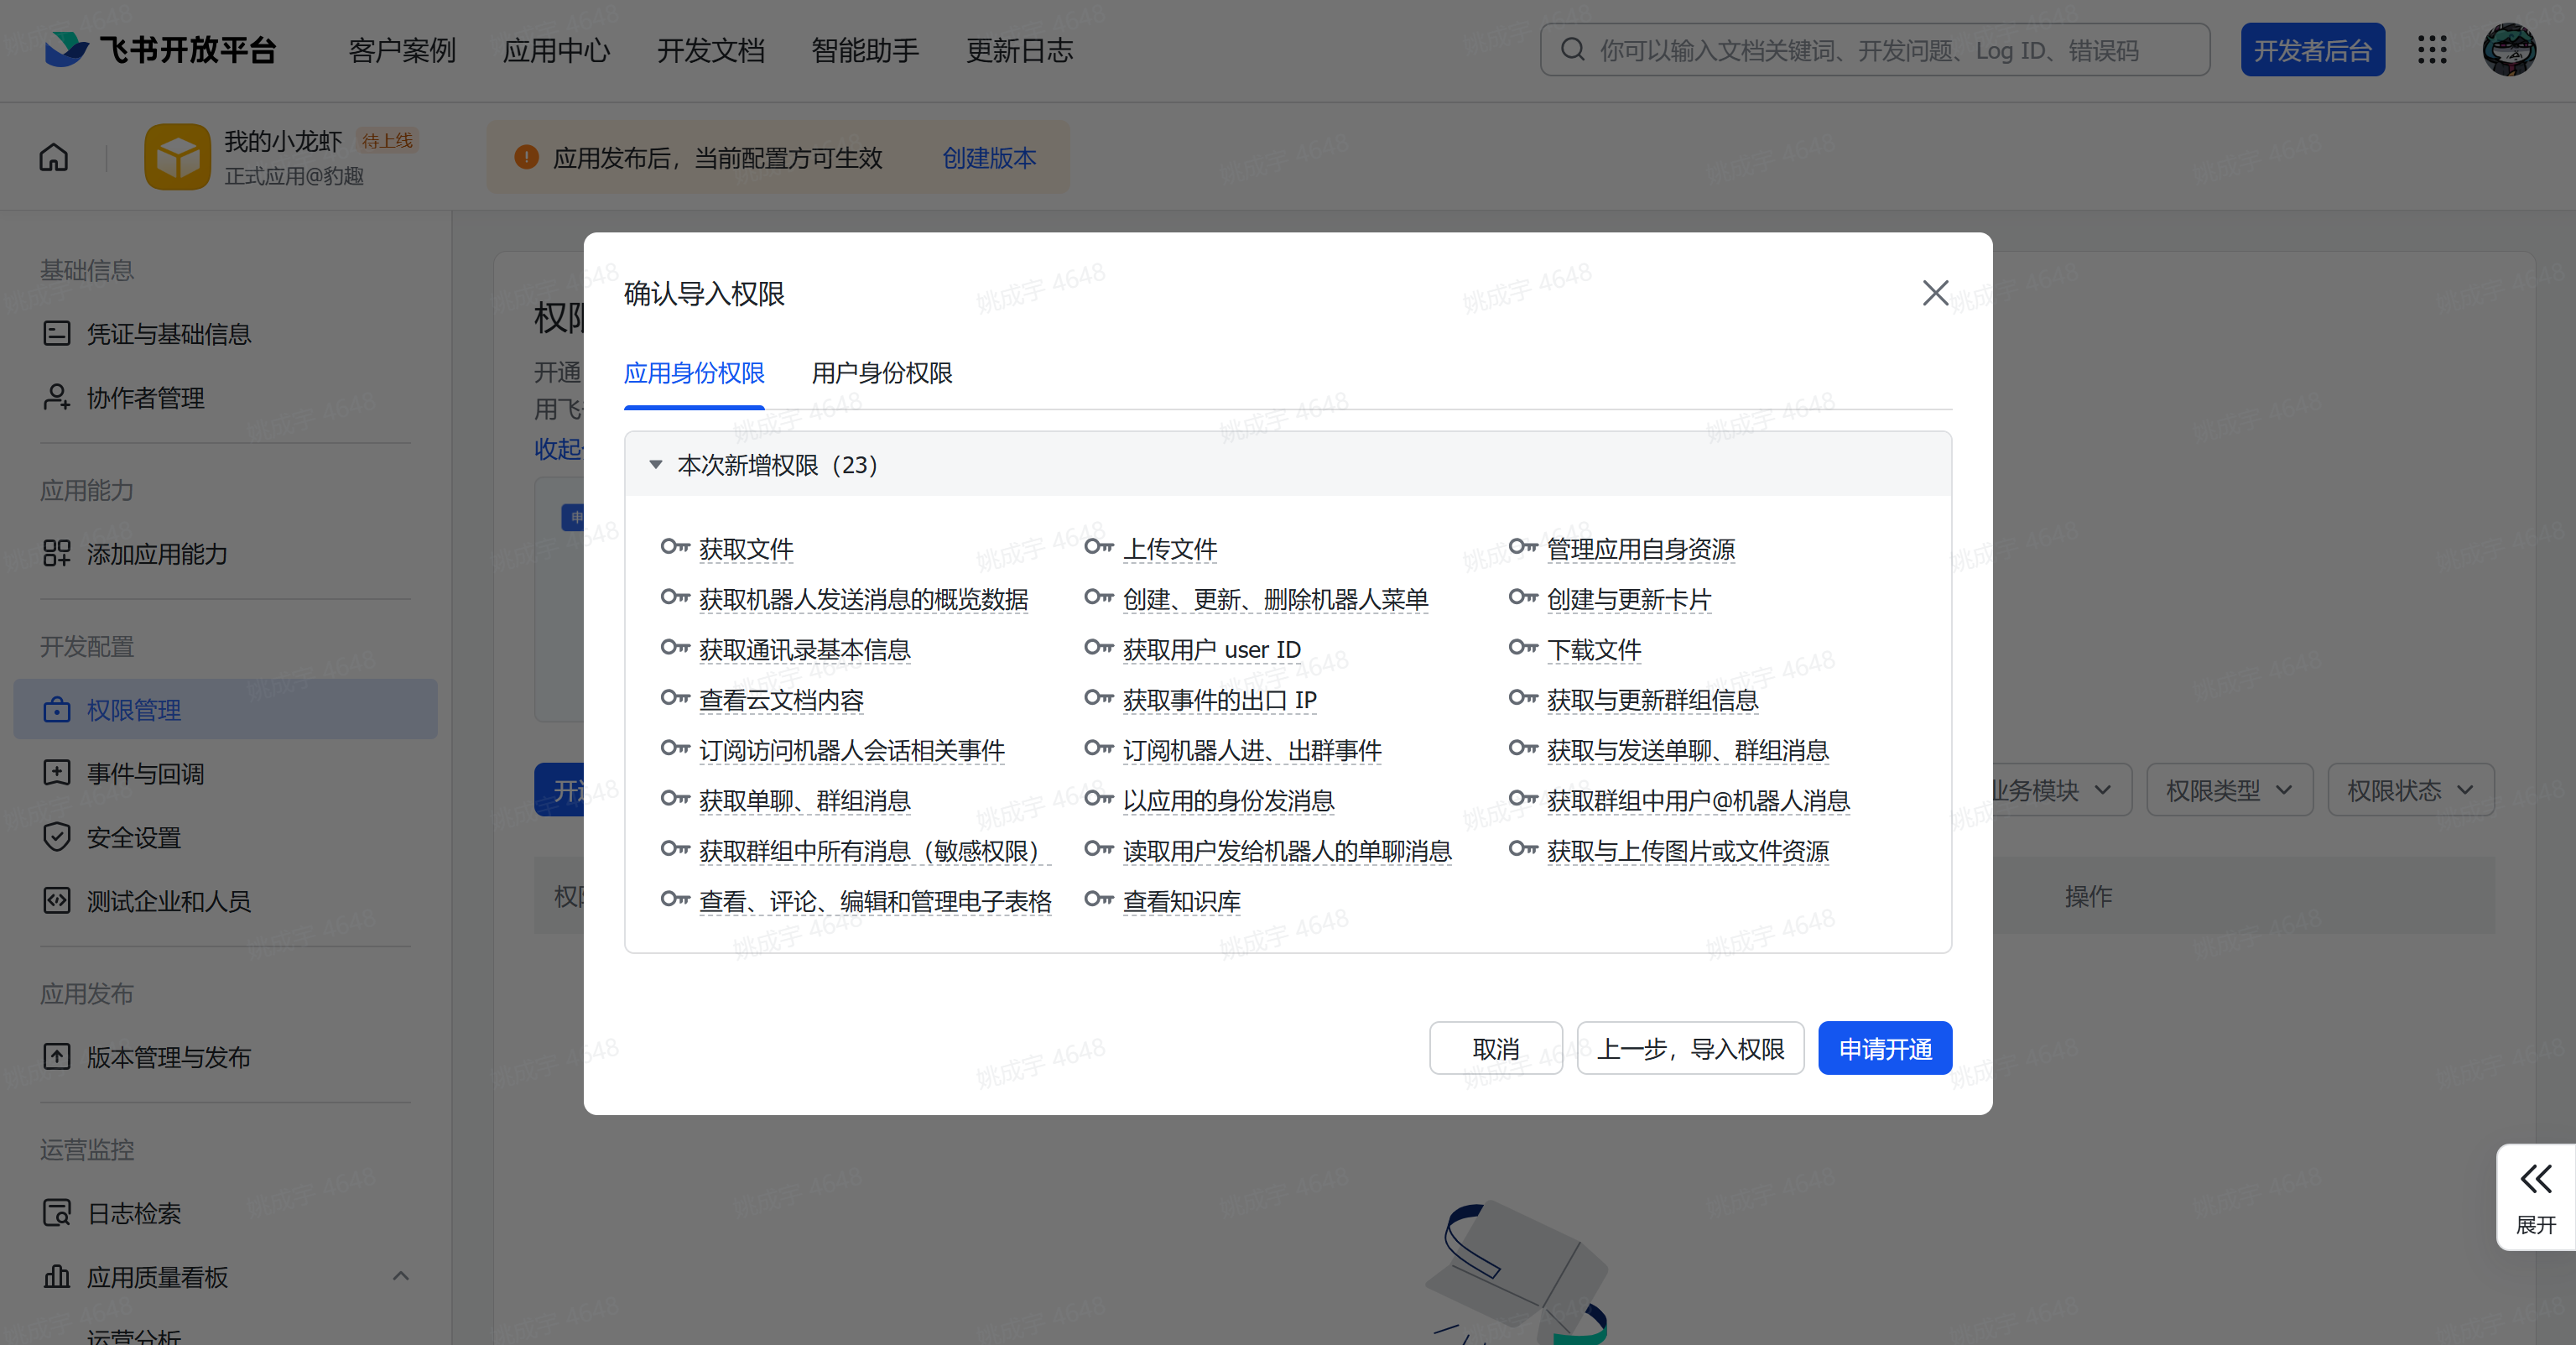Screen dimensions: 2576x1345
Task: Open 客户案例 in the top navigation
Action: click(402, 50)
